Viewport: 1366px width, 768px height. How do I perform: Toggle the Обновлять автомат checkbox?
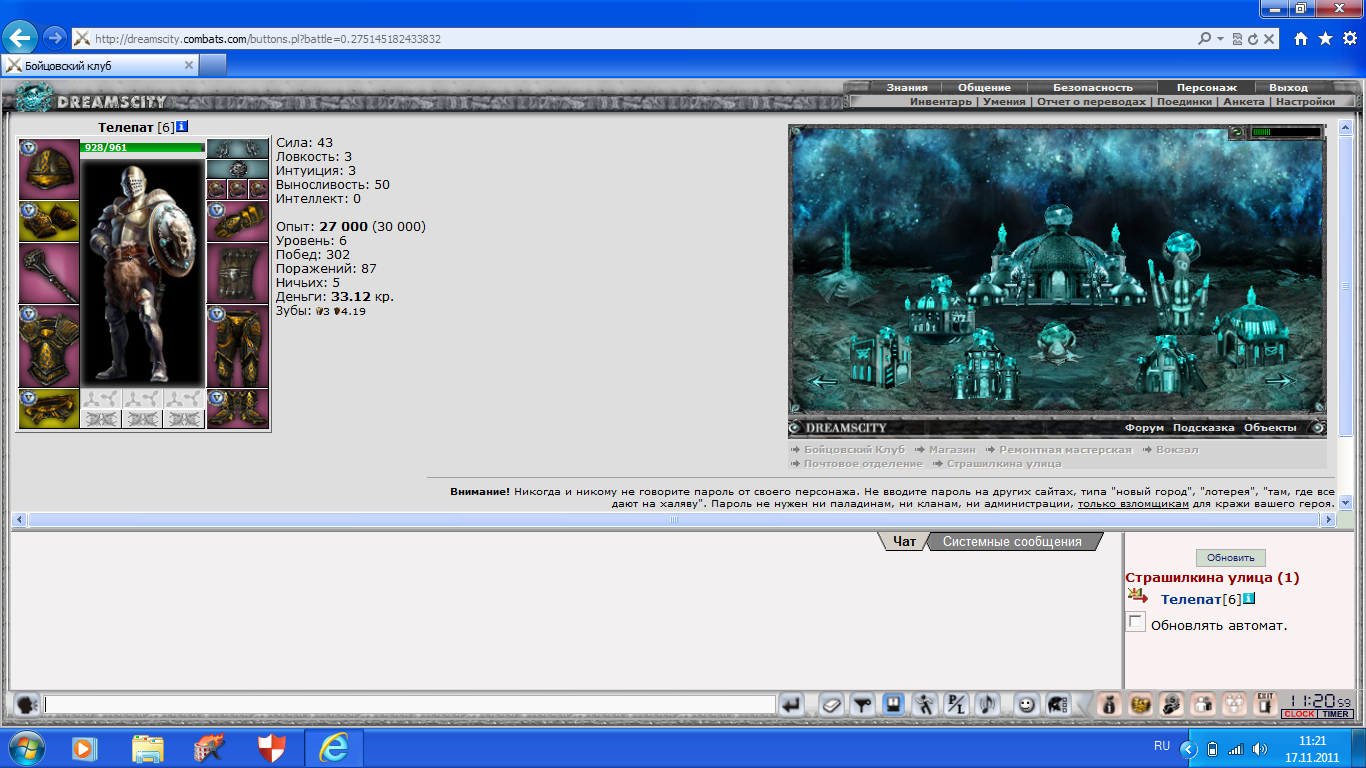(1136, 622)
